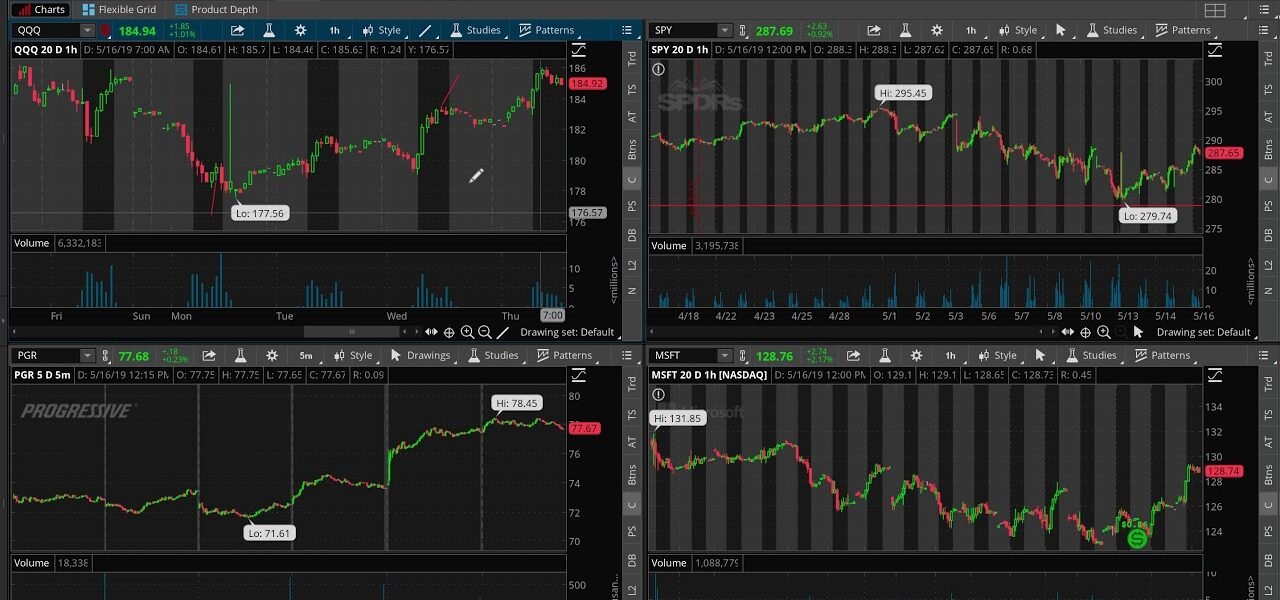Open the Product Depth tab
Screen dimensions: 1280x600
click(x=216, y=10)
